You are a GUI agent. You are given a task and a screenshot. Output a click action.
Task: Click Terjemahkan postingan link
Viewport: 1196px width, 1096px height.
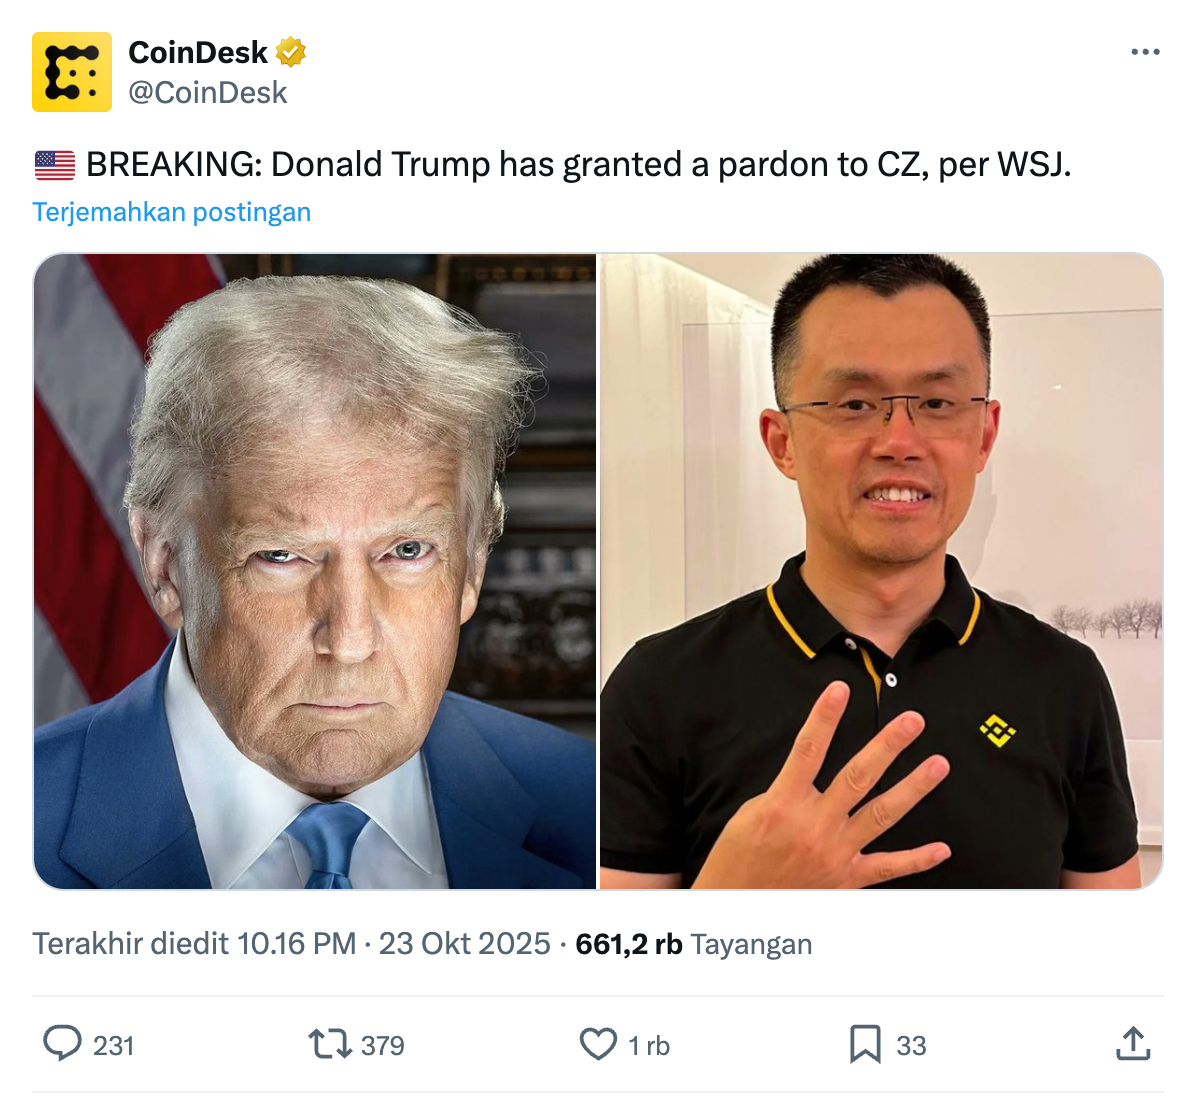(x=172, y=211)
